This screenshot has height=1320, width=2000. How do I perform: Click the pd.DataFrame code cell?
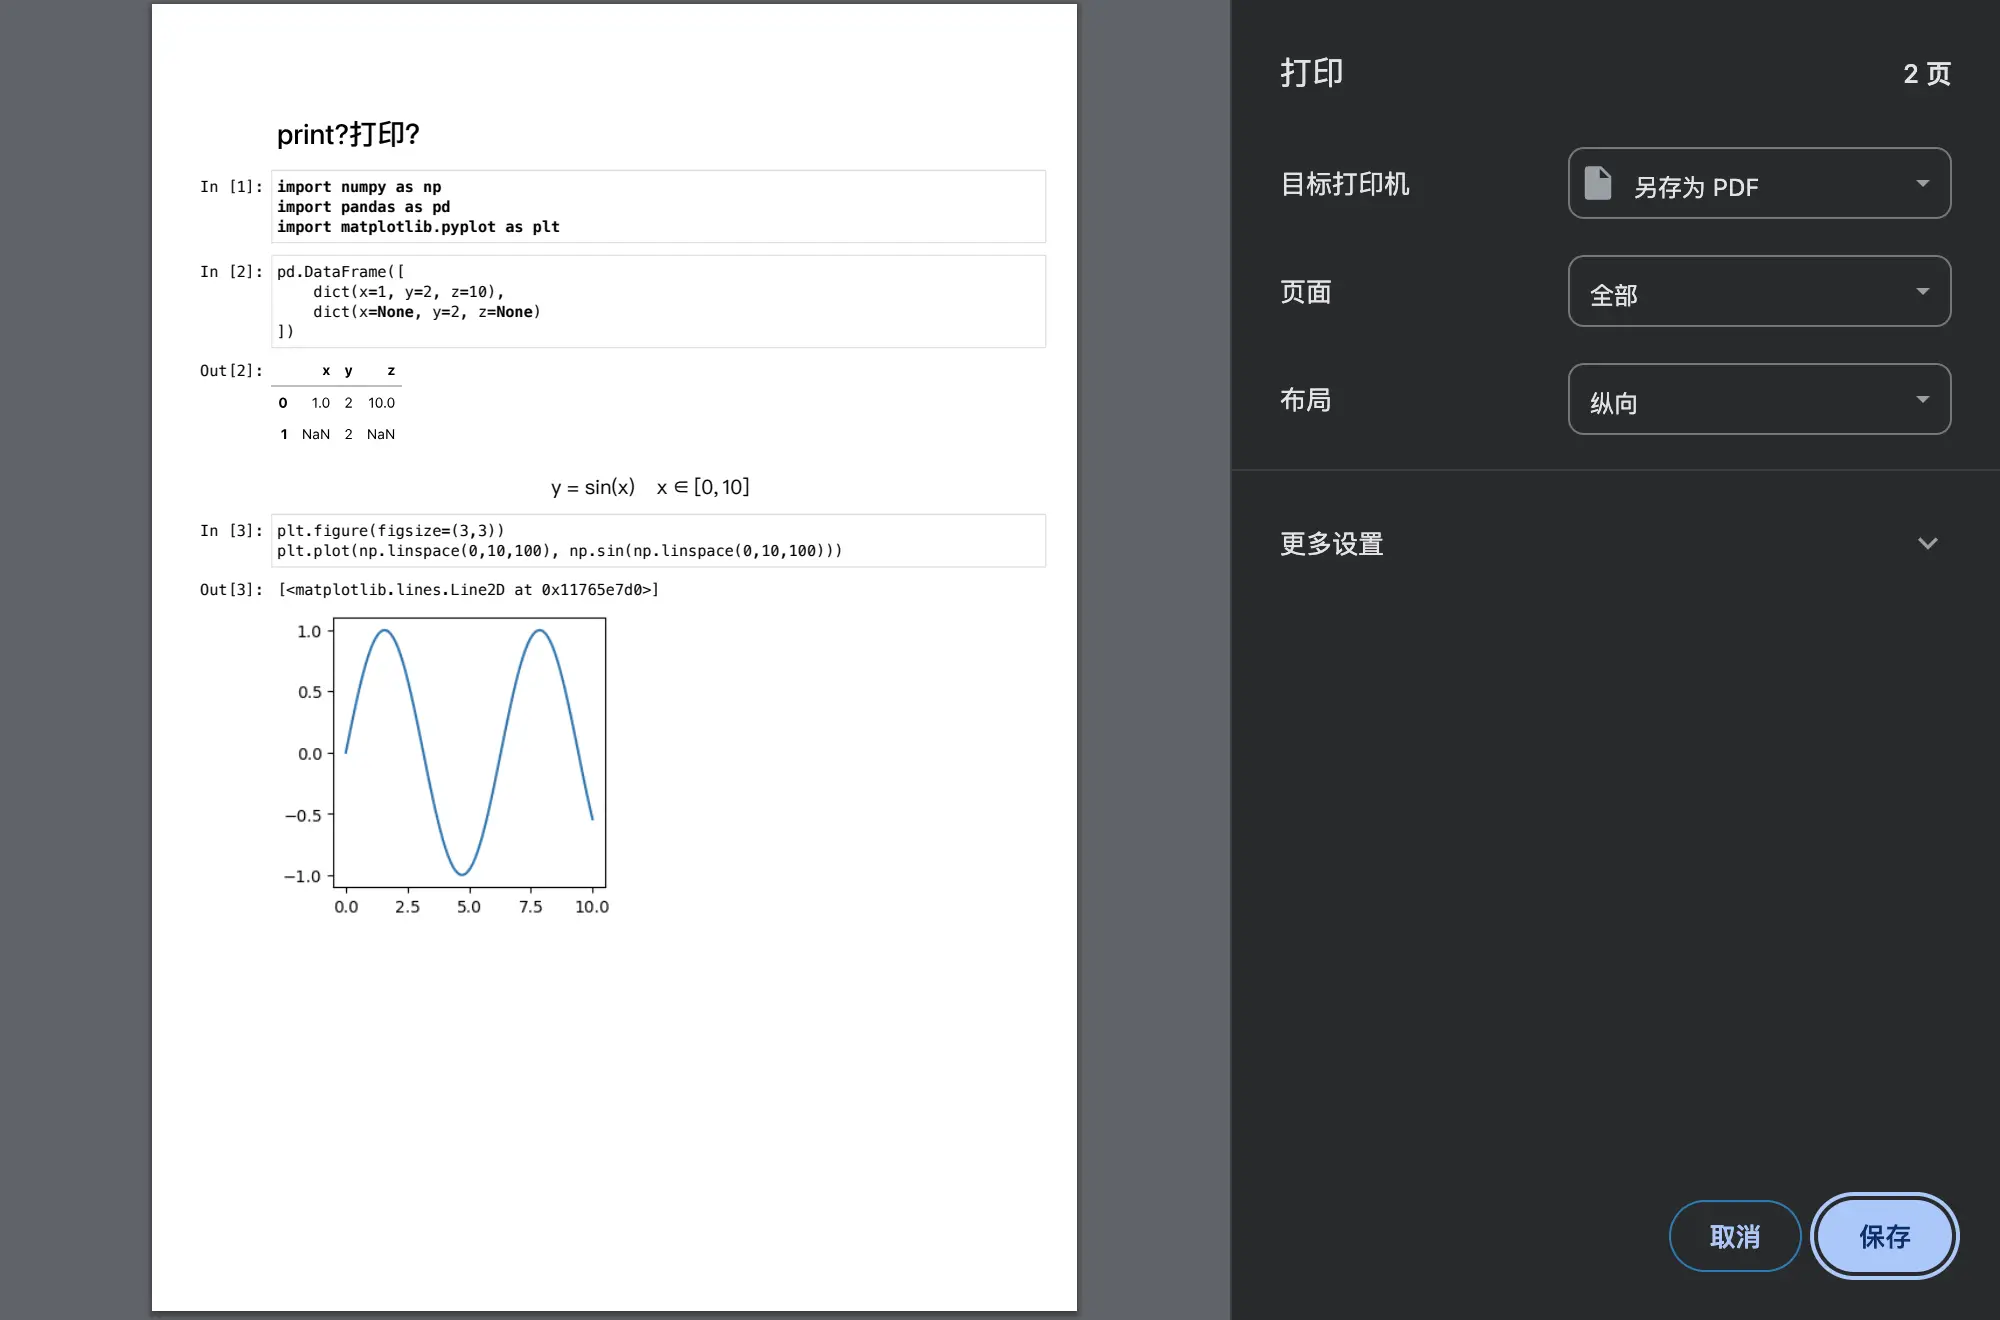point(657,301)
